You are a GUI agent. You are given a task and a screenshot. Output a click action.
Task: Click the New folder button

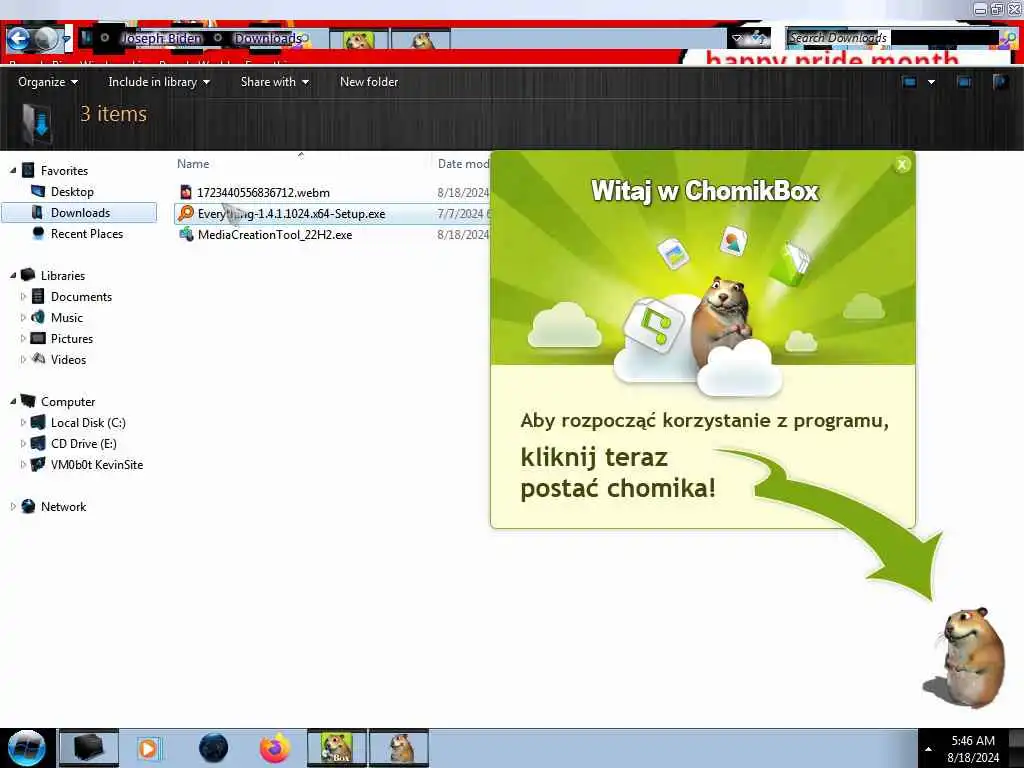(x=369, y=82)
